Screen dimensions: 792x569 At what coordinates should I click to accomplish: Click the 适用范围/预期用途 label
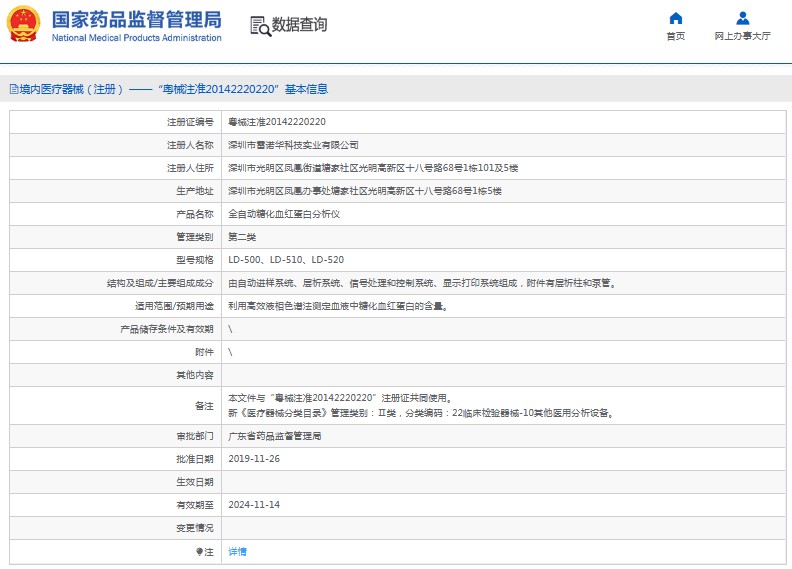(174, 306)
